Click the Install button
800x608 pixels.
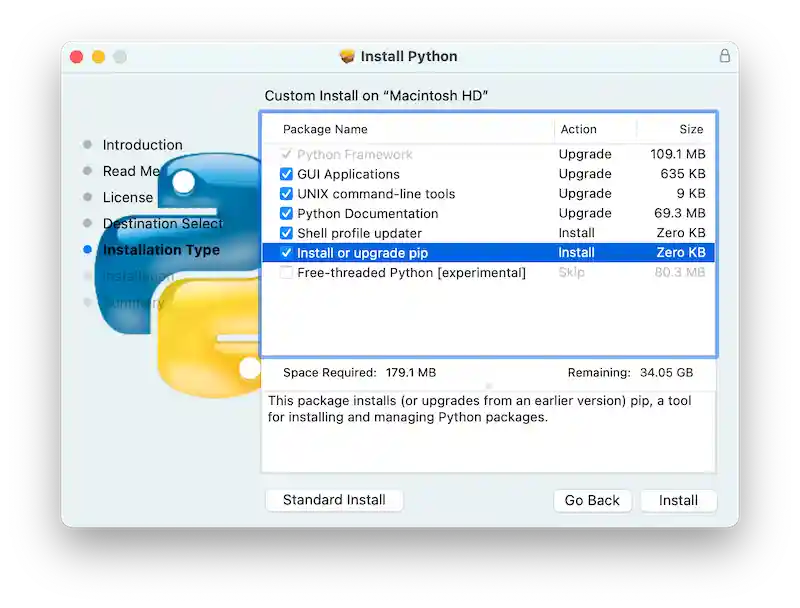(678, 500)
